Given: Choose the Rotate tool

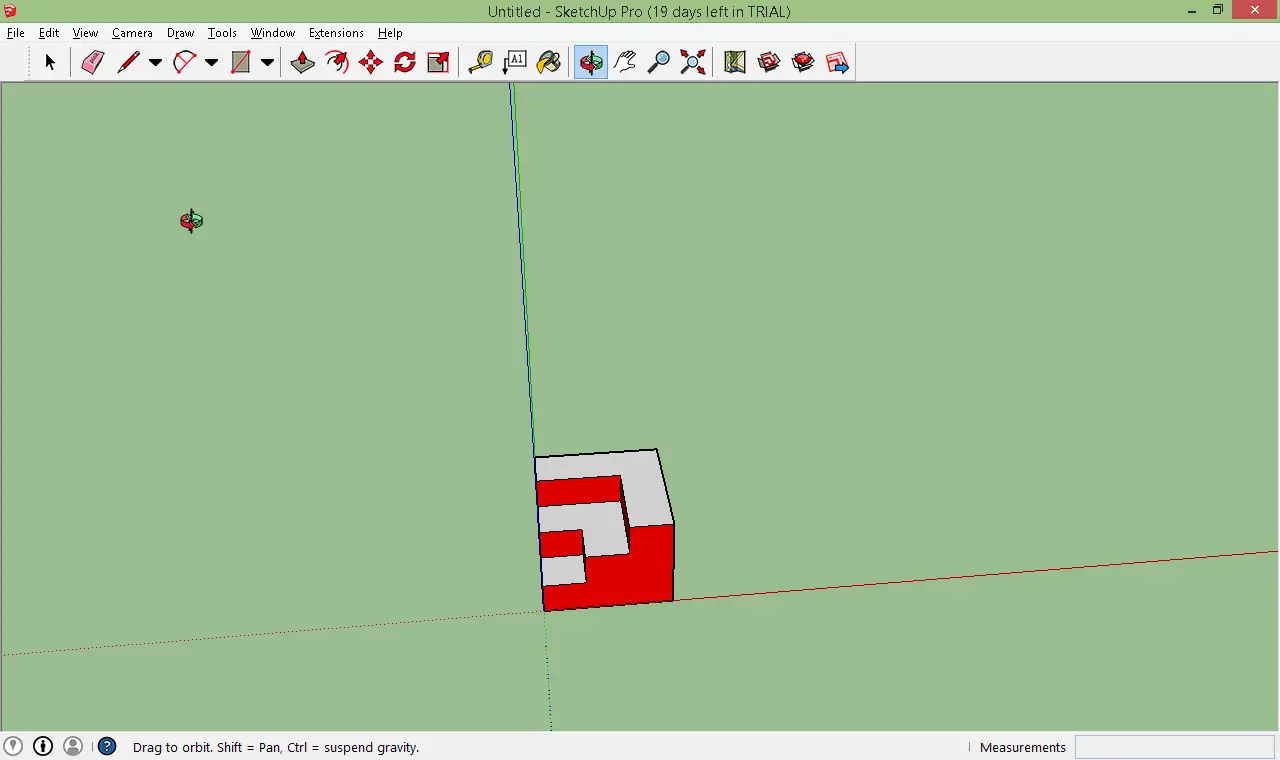Looking at the screenshot, I should (404, 62).
